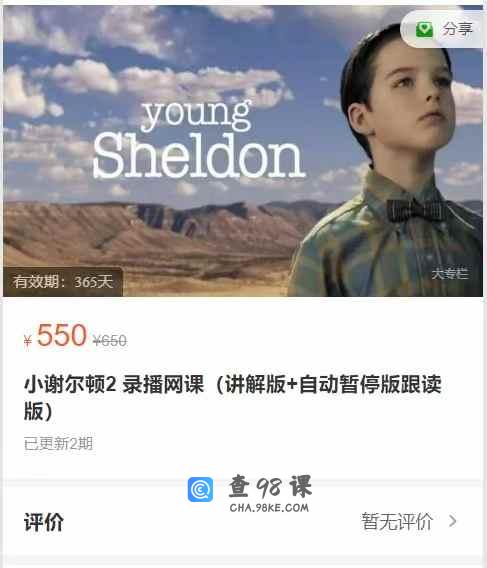Click the crossed-out ¥650 original price
The image size is (487, 568).
[110, 341]
